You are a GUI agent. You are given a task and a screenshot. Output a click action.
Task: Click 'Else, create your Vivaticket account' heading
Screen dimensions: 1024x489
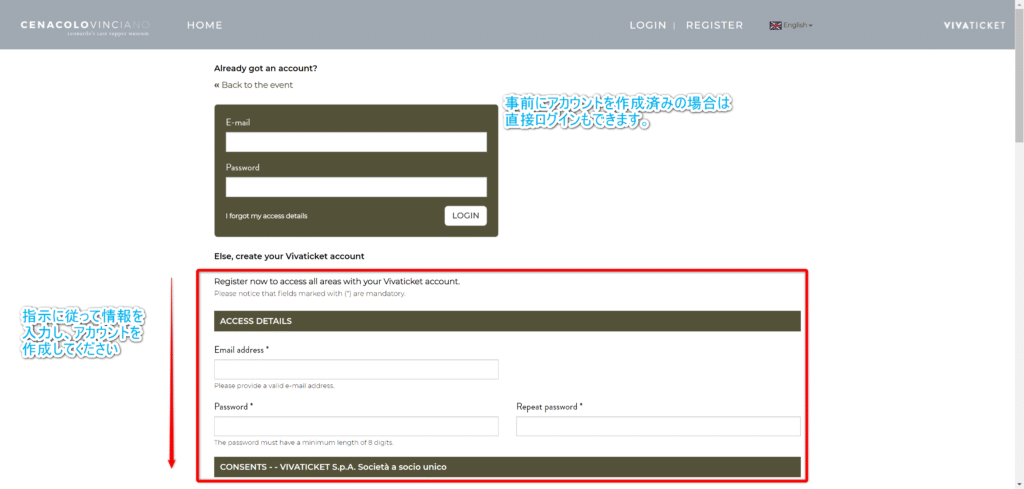[289, 256]
